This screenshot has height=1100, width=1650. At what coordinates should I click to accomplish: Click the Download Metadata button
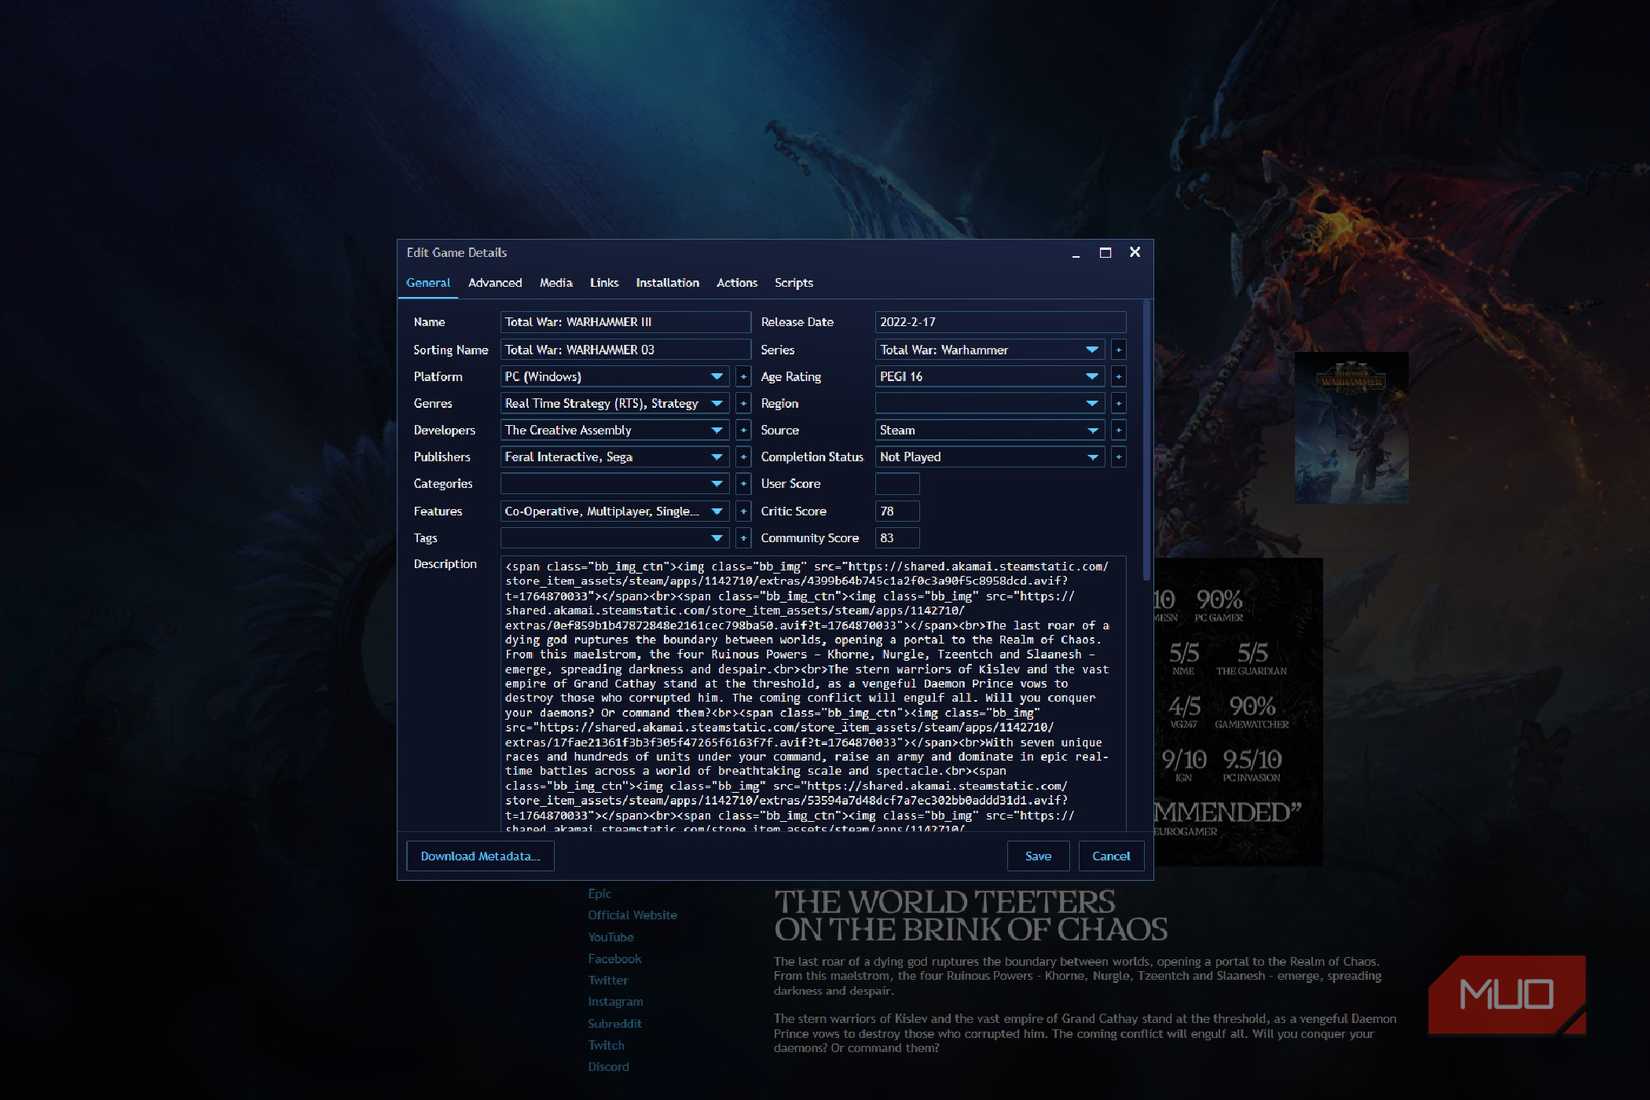point(480,856)
